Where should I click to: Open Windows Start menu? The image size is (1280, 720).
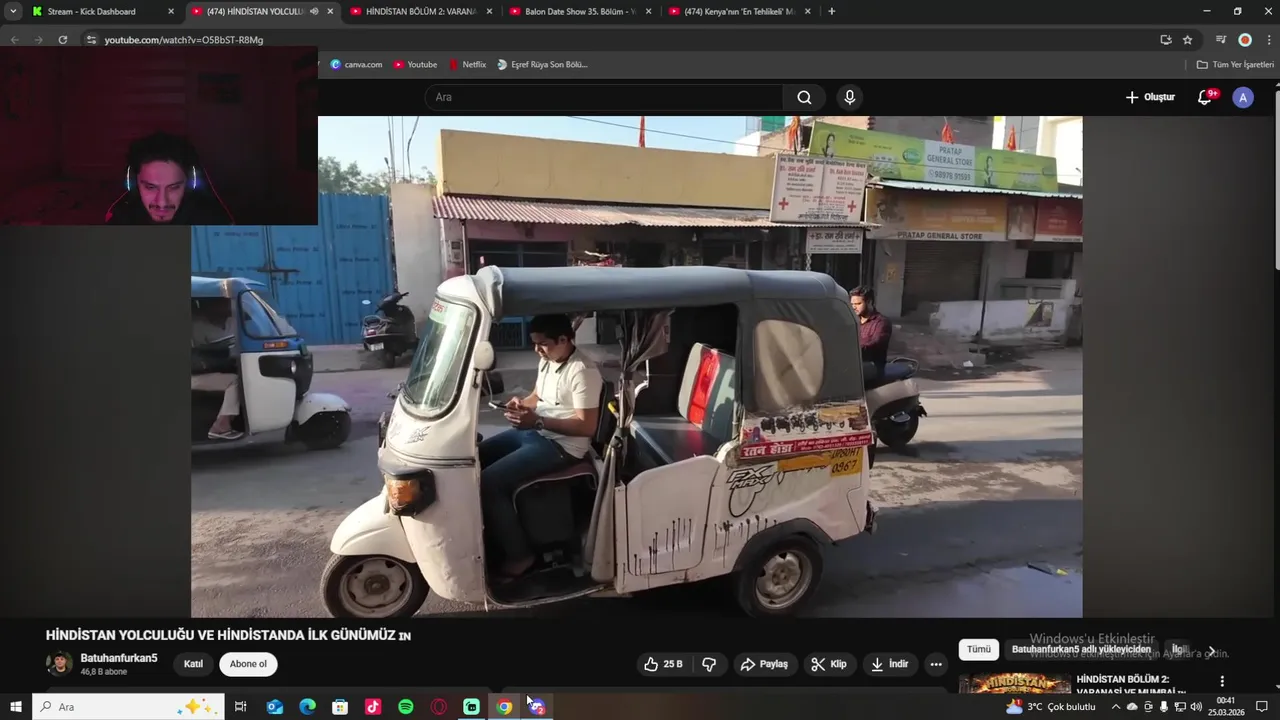[15, 707]
